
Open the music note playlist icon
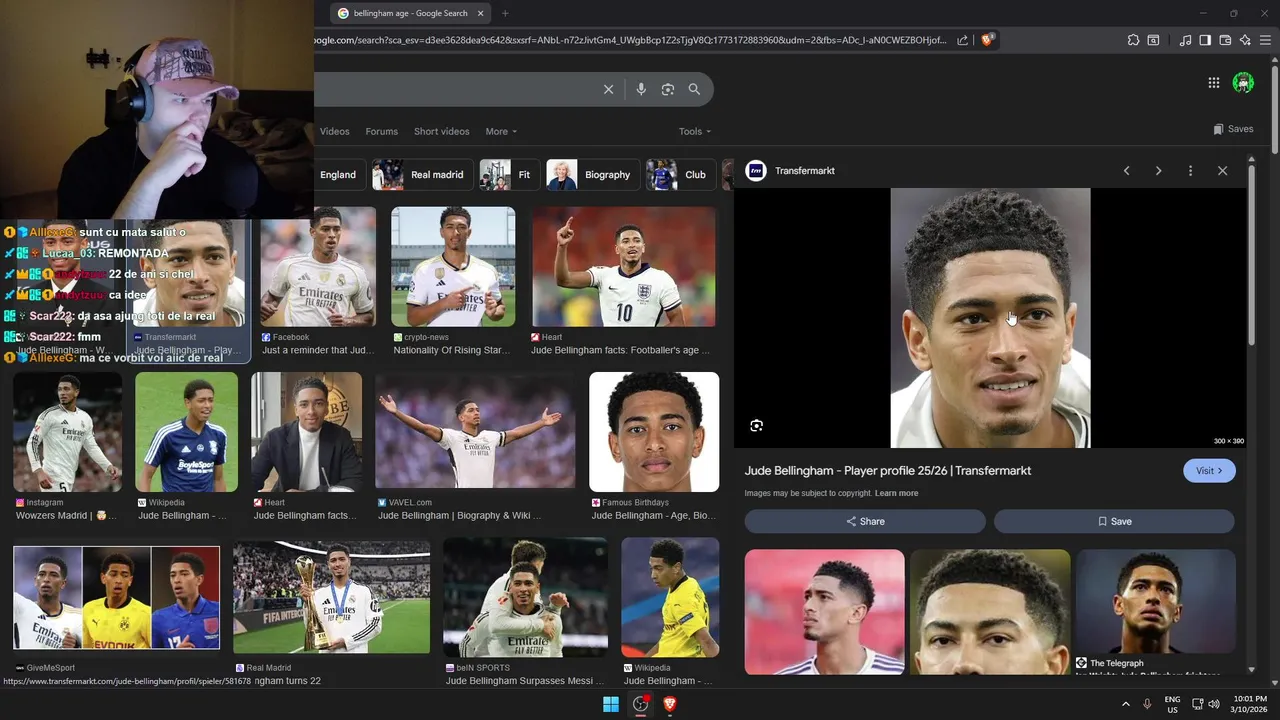(1186, 40)
